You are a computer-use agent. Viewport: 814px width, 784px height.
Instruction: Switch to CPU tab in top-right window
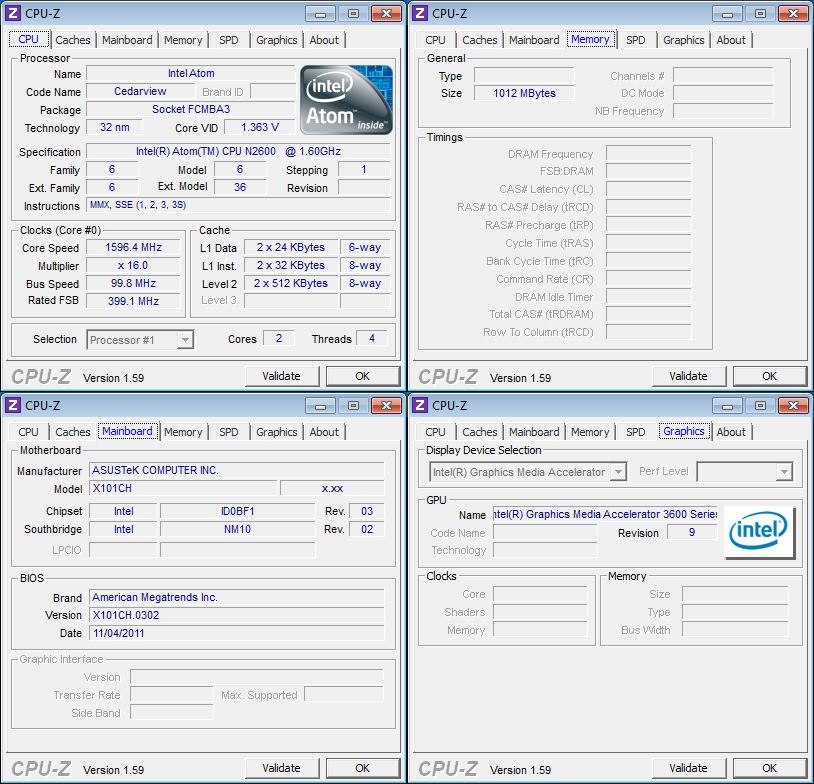pyautogui.click(x=435, y=40)
